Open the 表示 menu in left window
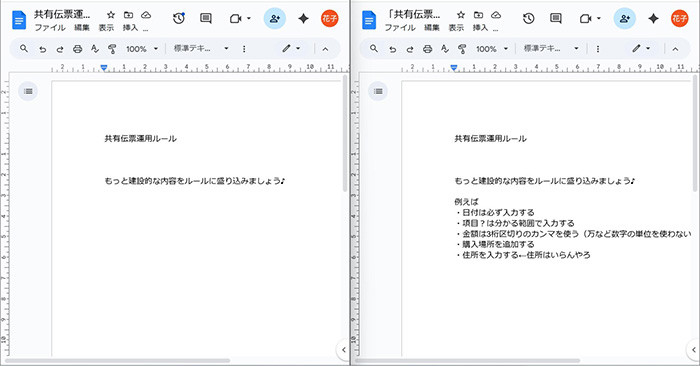The image size is (700, 366). click(x=106, y=28)
